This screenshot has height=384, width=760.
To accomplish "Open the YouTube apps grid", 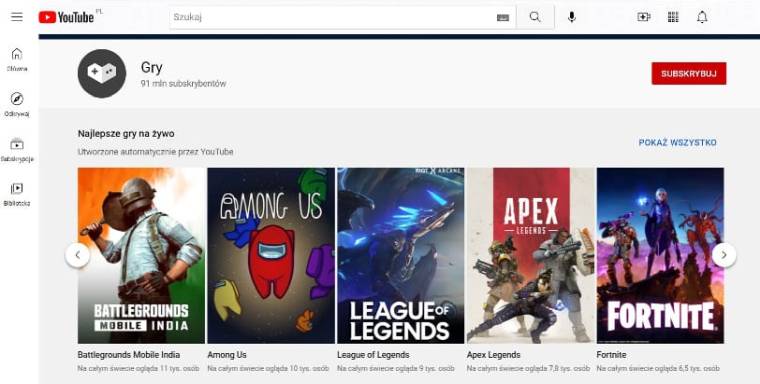I will [673, 17].
